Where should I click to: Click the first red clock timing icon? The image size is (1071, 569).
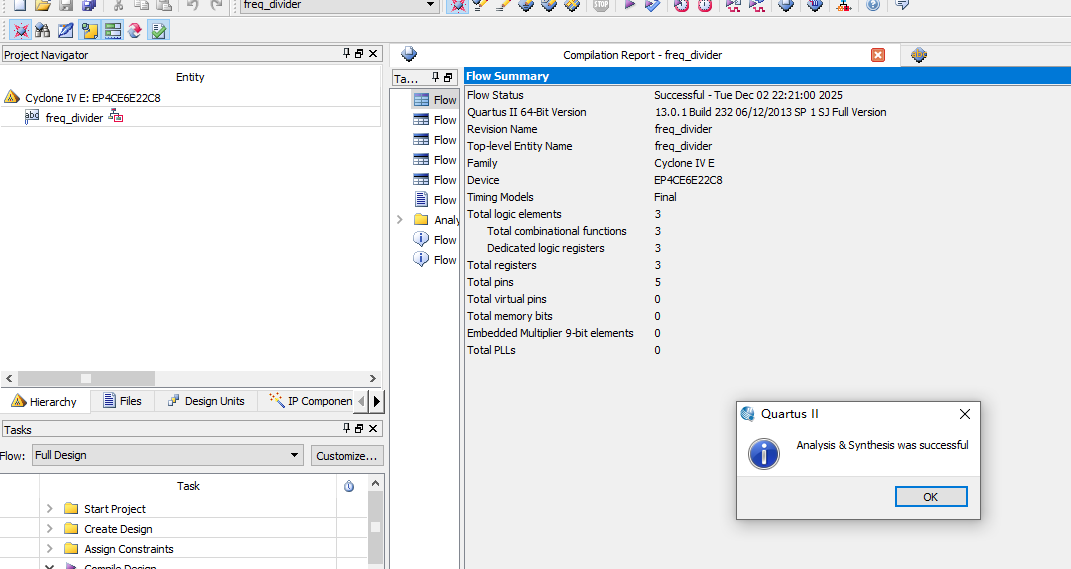tap(682, 5)
